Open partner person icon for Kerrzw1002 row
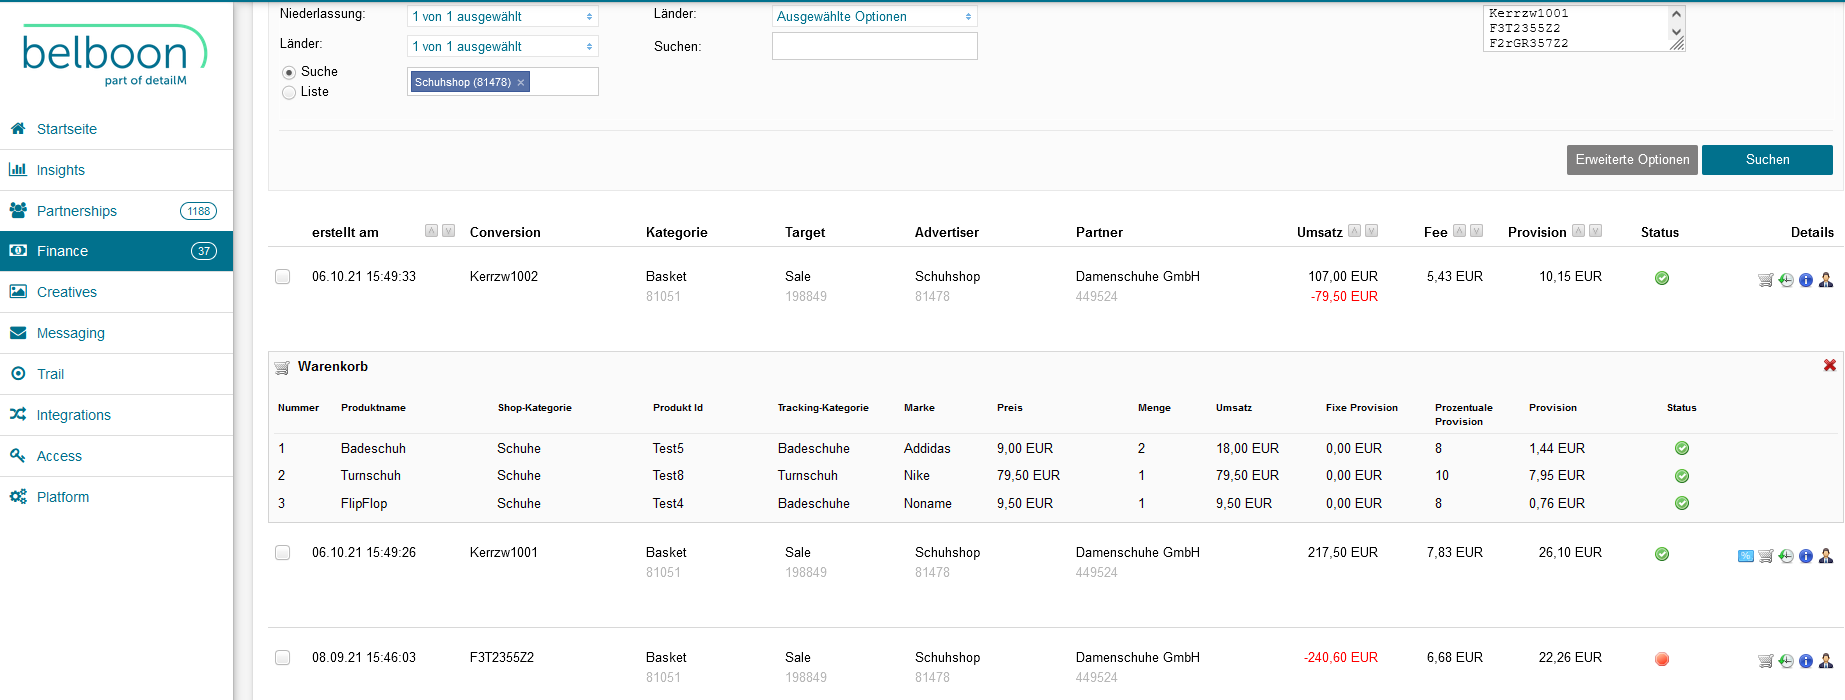This screenshot has width=1845, height=700. click(x=1826, y=280)
